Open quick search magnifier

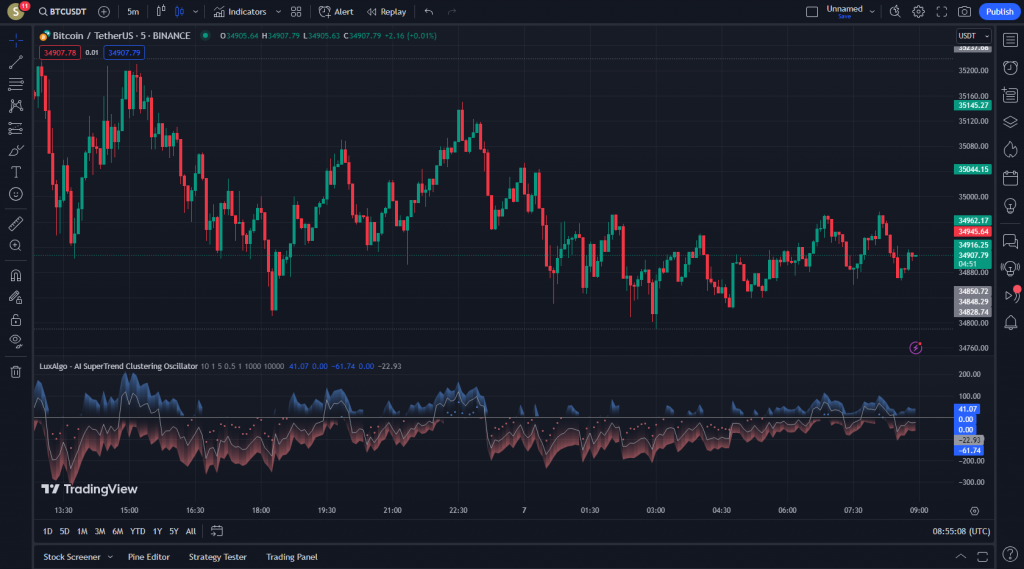(x=895, y=12)
